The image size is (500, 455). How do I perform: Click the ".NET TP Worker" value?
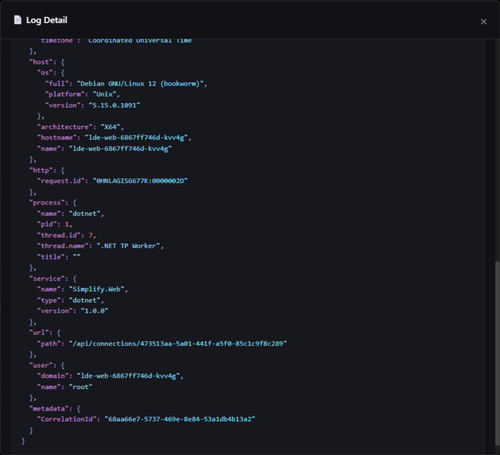(128, 246)
